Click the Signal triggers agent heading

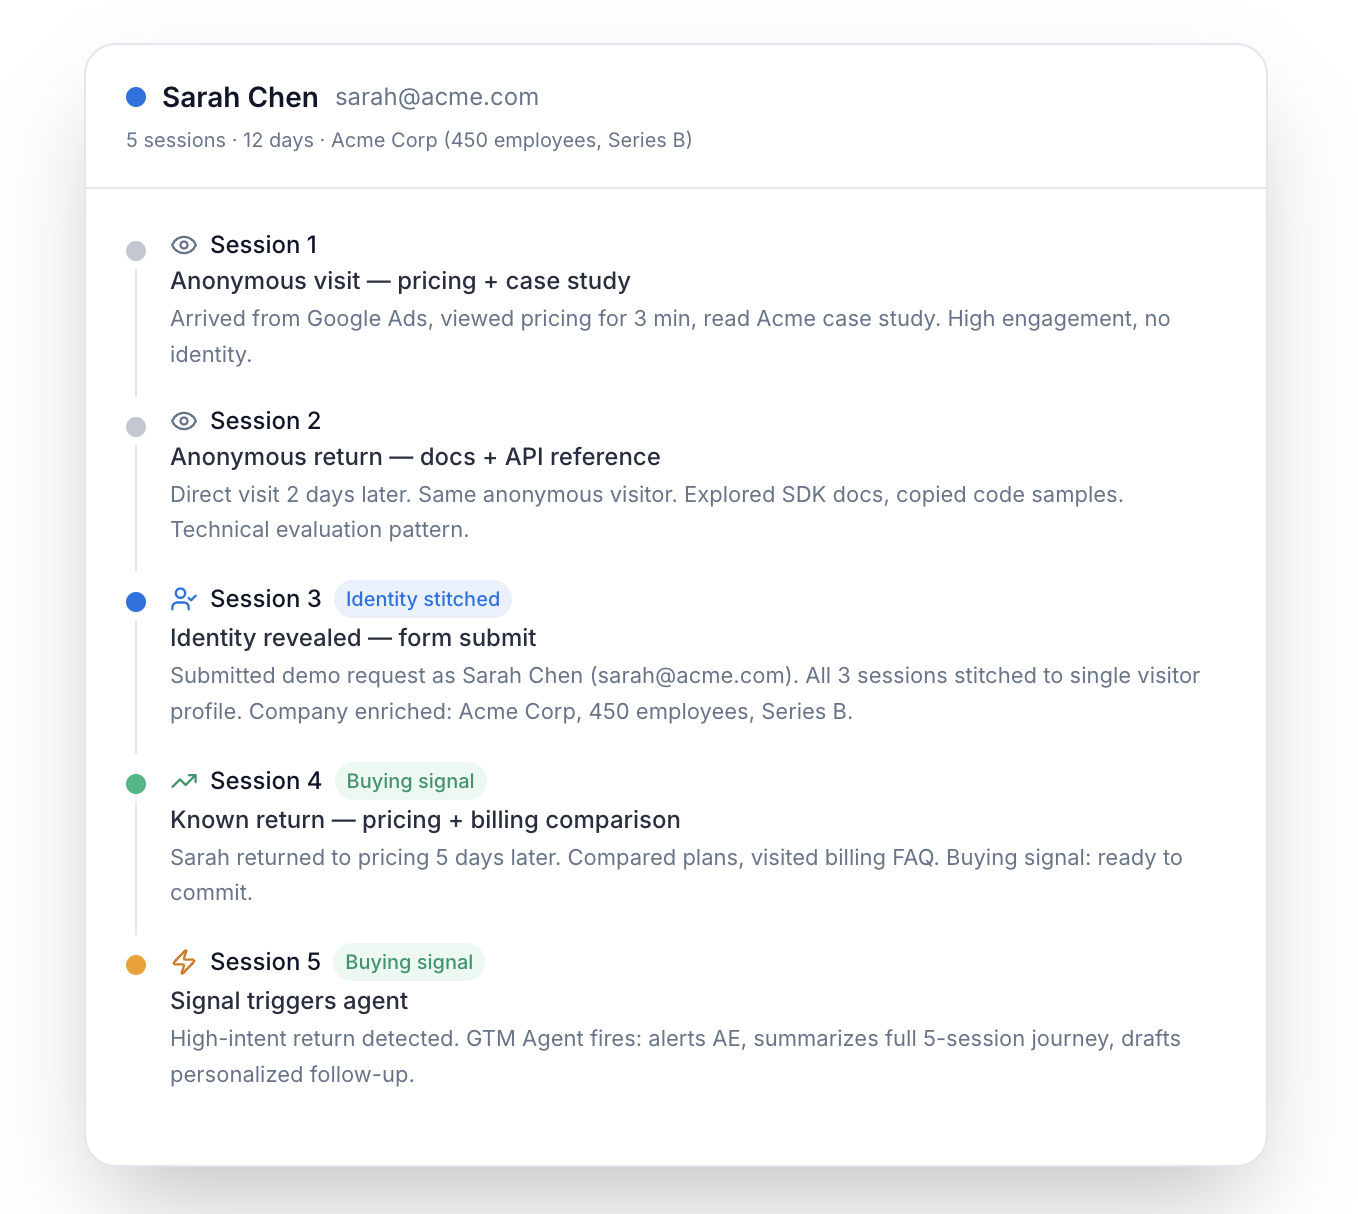pyautogui.click(x=289, y=1001)
